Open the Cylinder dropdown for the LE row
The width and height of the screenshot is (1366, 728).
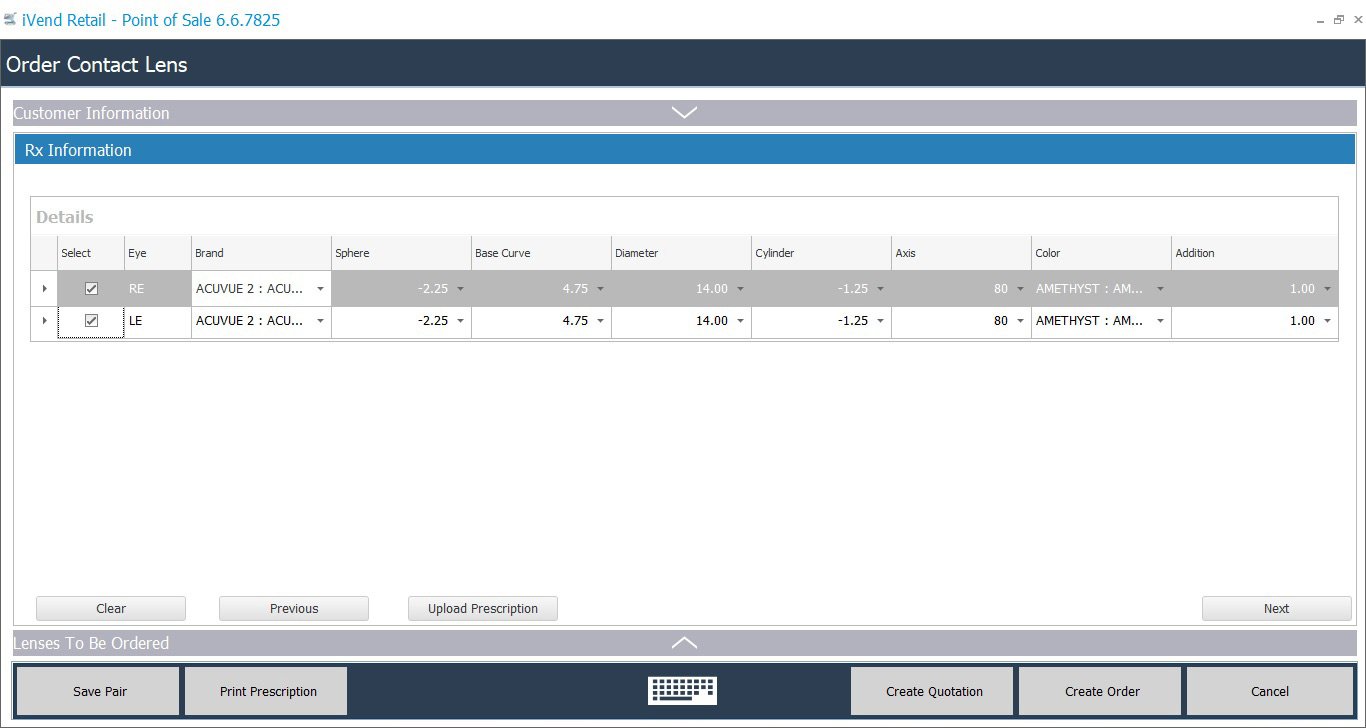[880, 321]
